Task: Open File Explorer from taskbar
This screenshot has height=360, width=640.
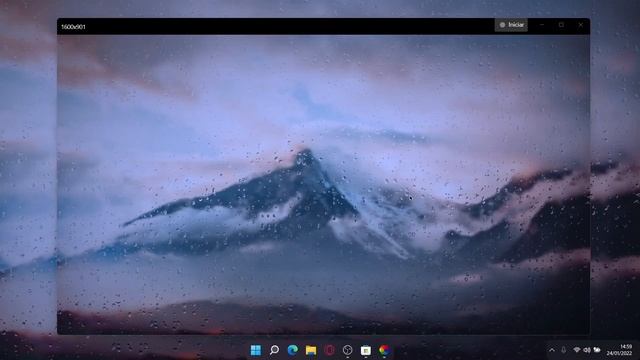Action: (311, 350)
